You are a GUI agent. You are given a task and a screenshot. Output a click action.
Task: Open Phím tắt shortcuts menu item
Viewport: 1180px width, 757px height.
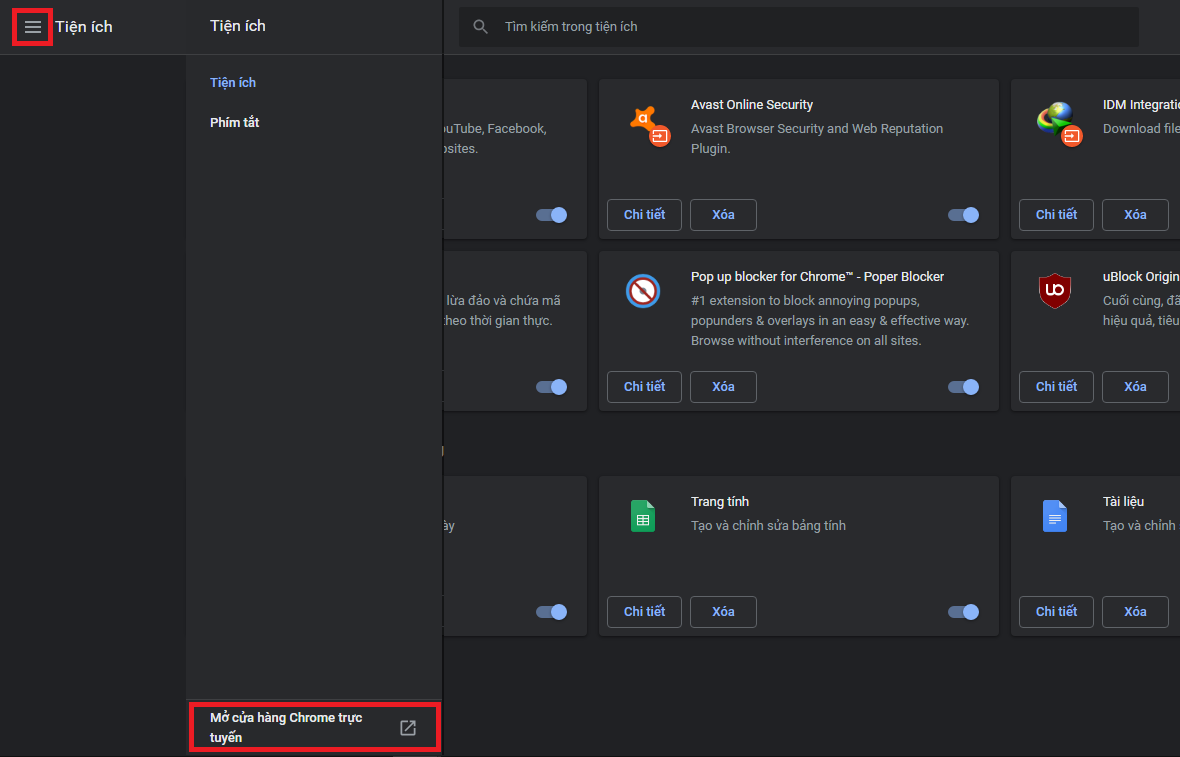(x=234, y=123)
